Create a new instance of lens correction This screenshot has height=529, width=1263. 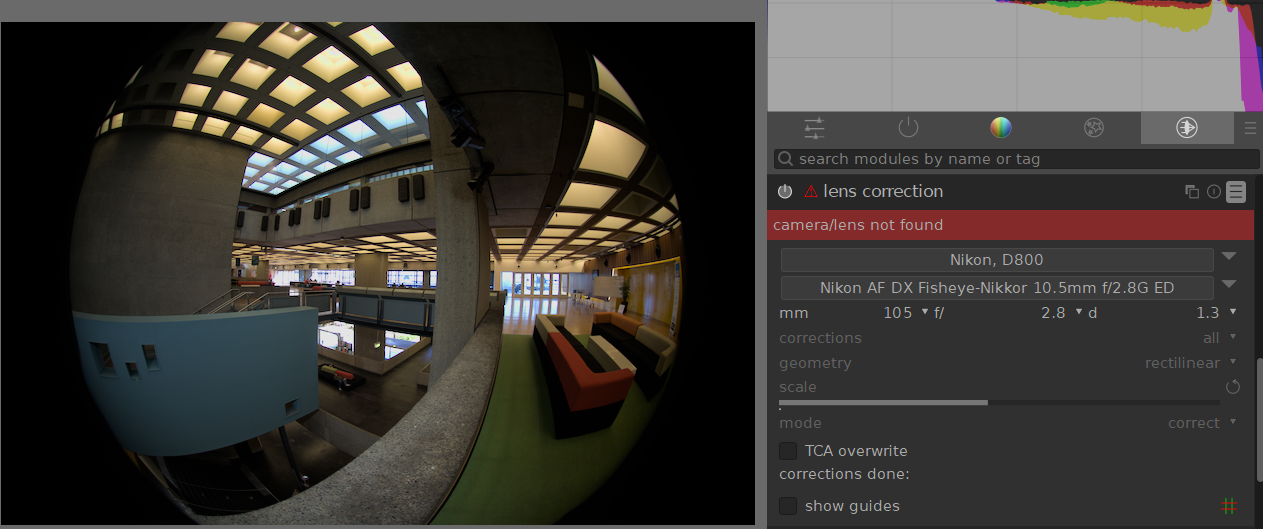coord(1191,192)
